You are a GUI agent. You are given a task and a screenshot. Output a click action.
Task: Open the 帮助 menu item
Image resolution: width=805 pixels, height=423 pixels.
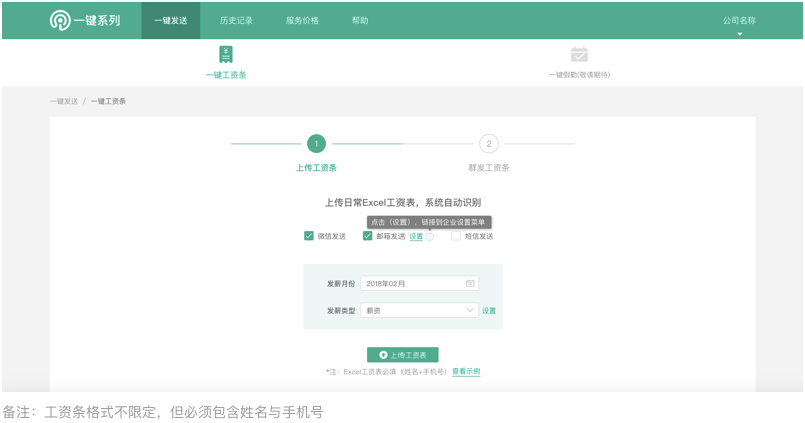point(360,20)
